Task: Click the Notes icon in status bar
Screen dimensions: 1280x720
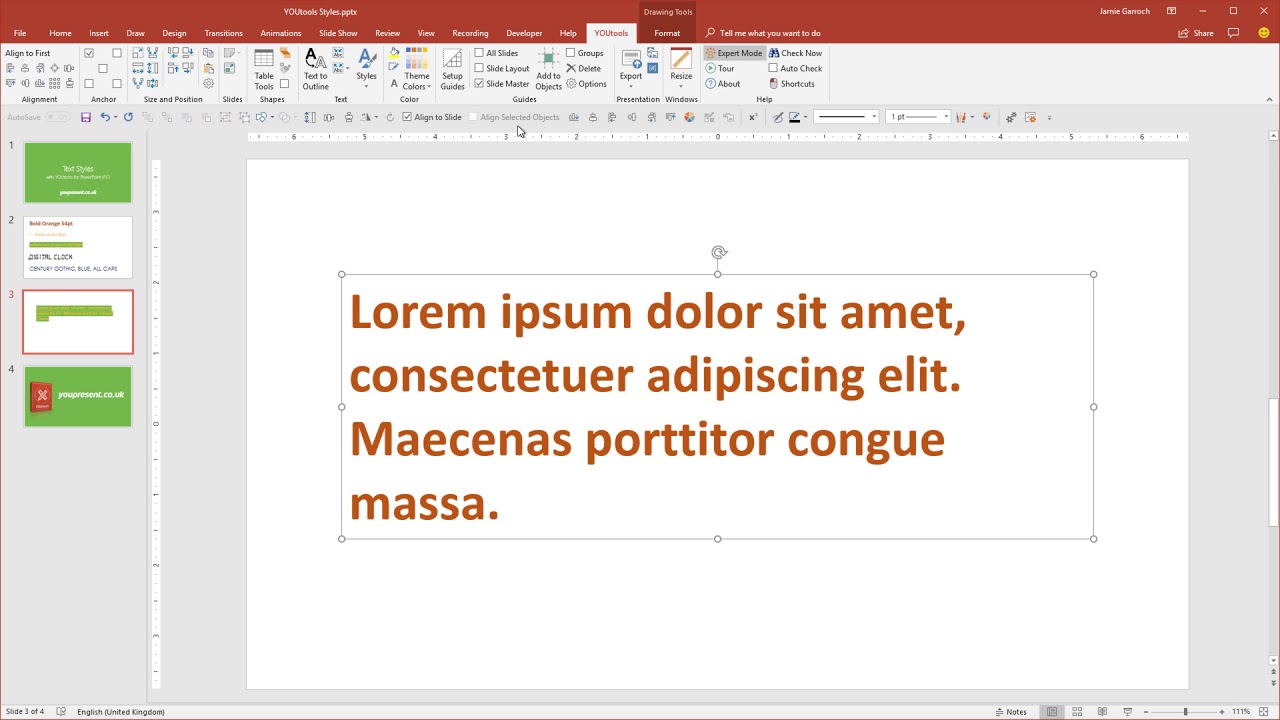Action: coord(1000,712)
